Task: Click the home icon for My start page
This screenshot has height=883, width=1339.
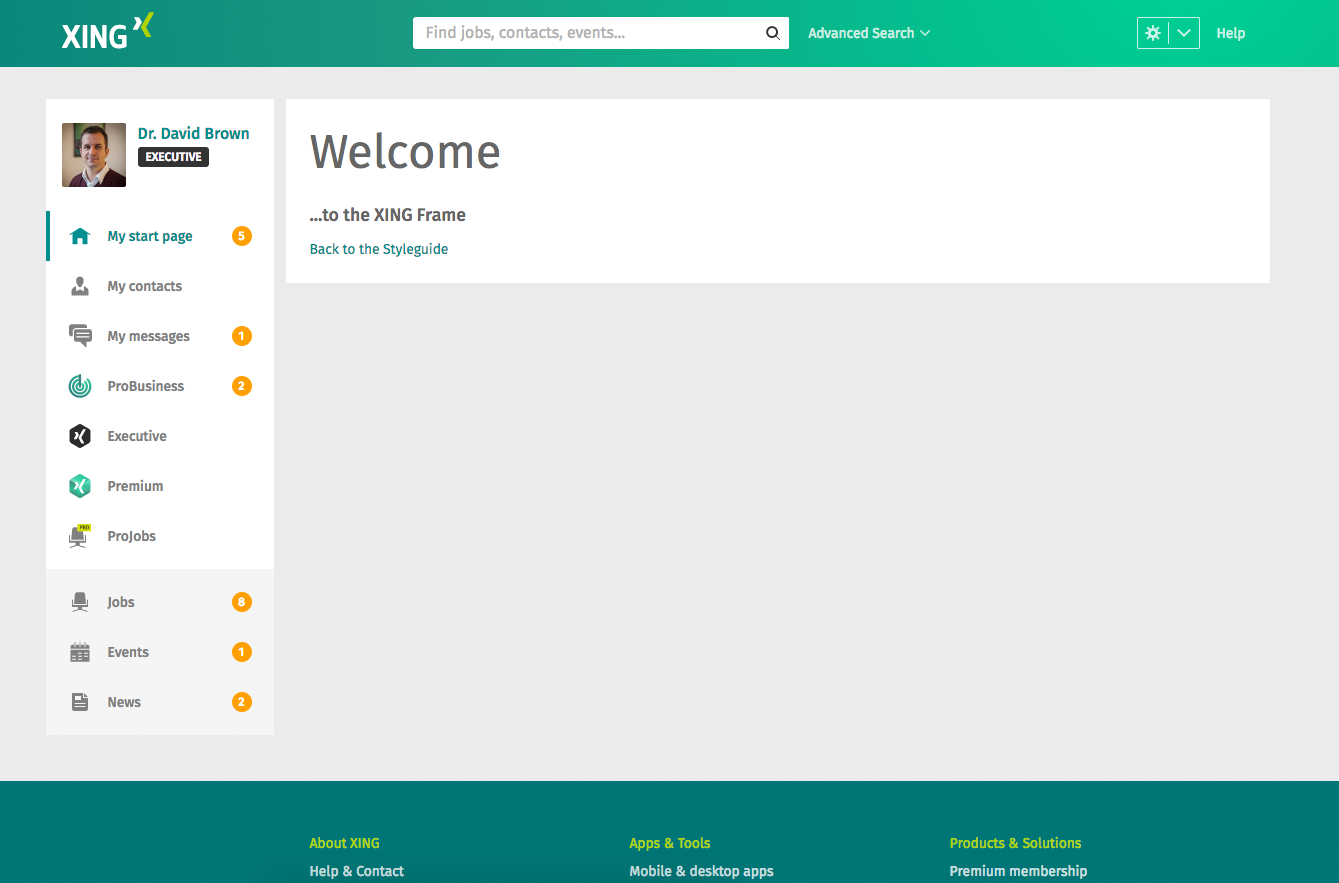Action: [x=80, y=236]
